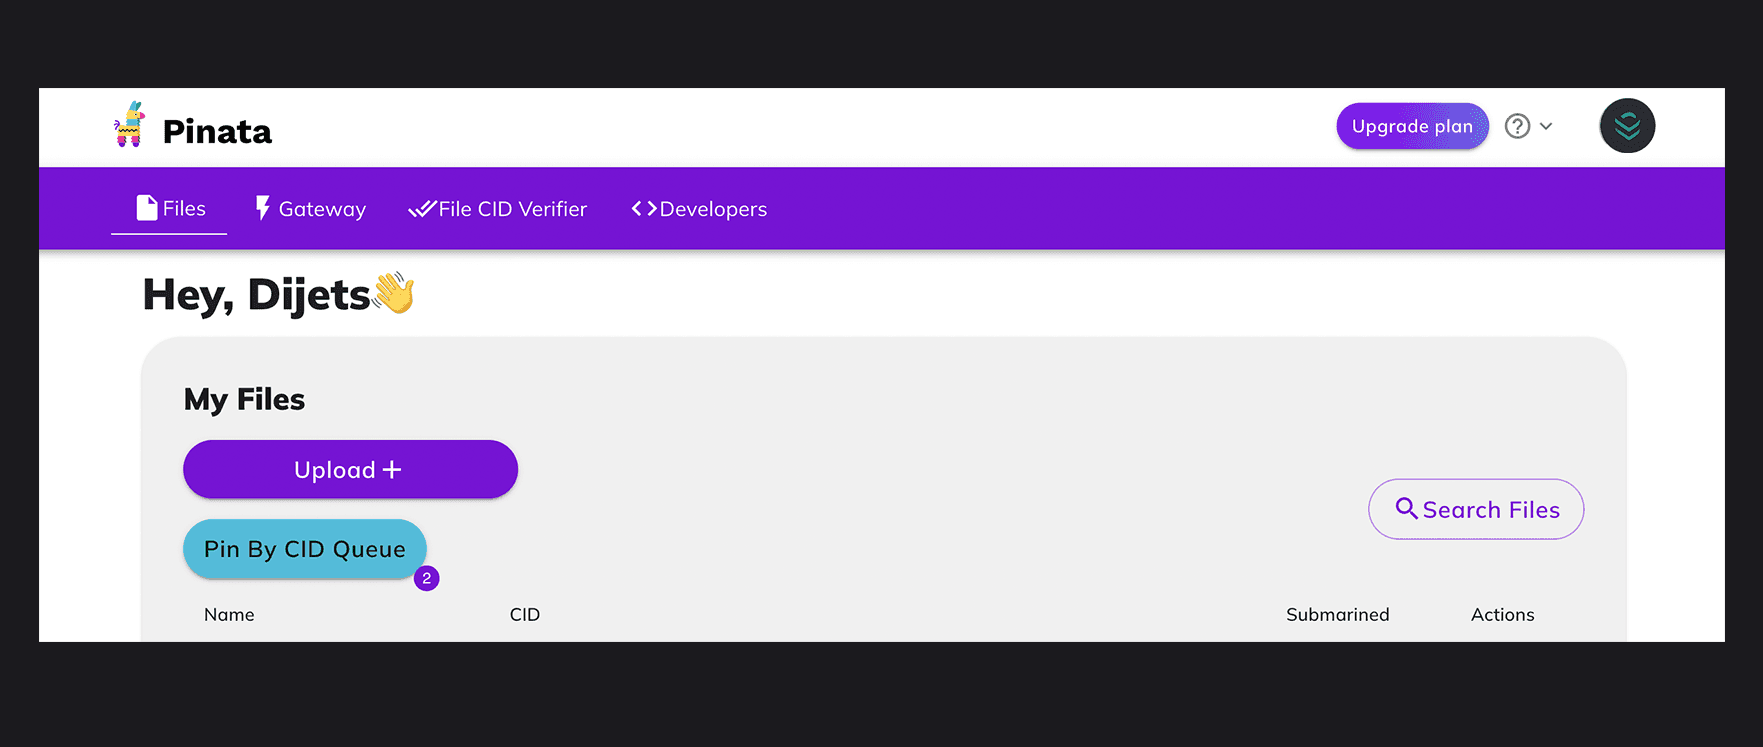Click the Pinata llama logo icon

coord(129,125)
